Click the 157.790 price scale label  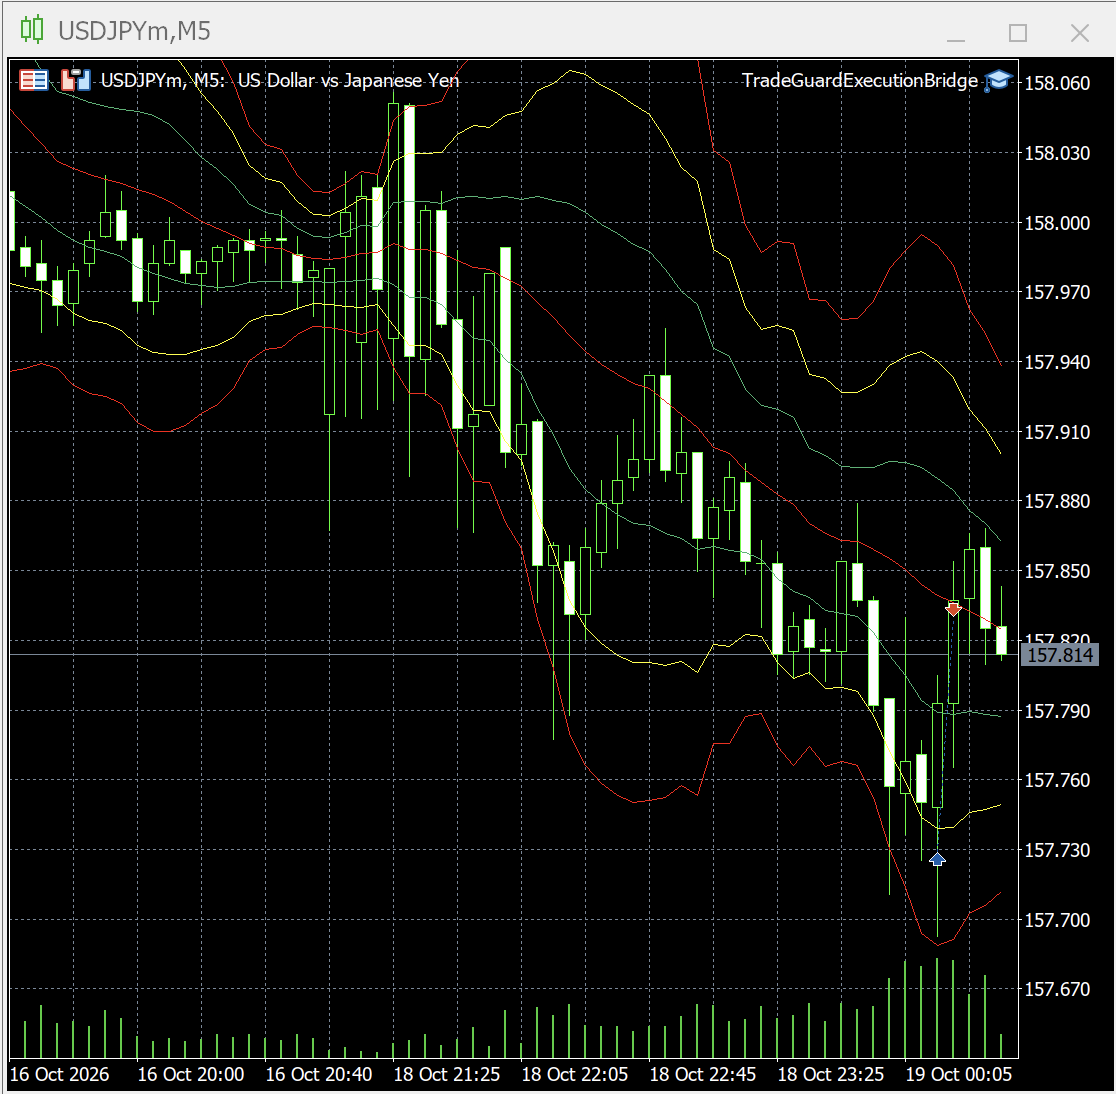(1057, 711)
